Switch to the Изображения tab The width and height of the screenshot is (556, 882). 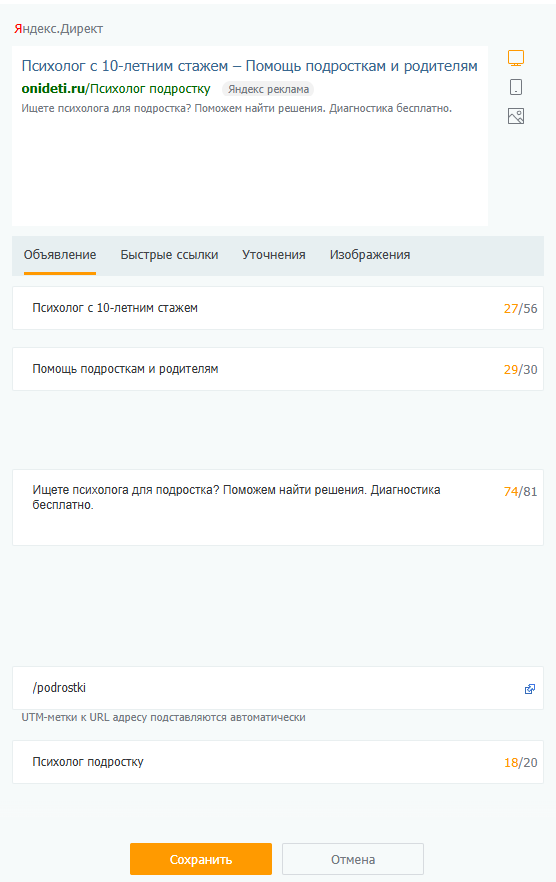[x=370, y=255]
